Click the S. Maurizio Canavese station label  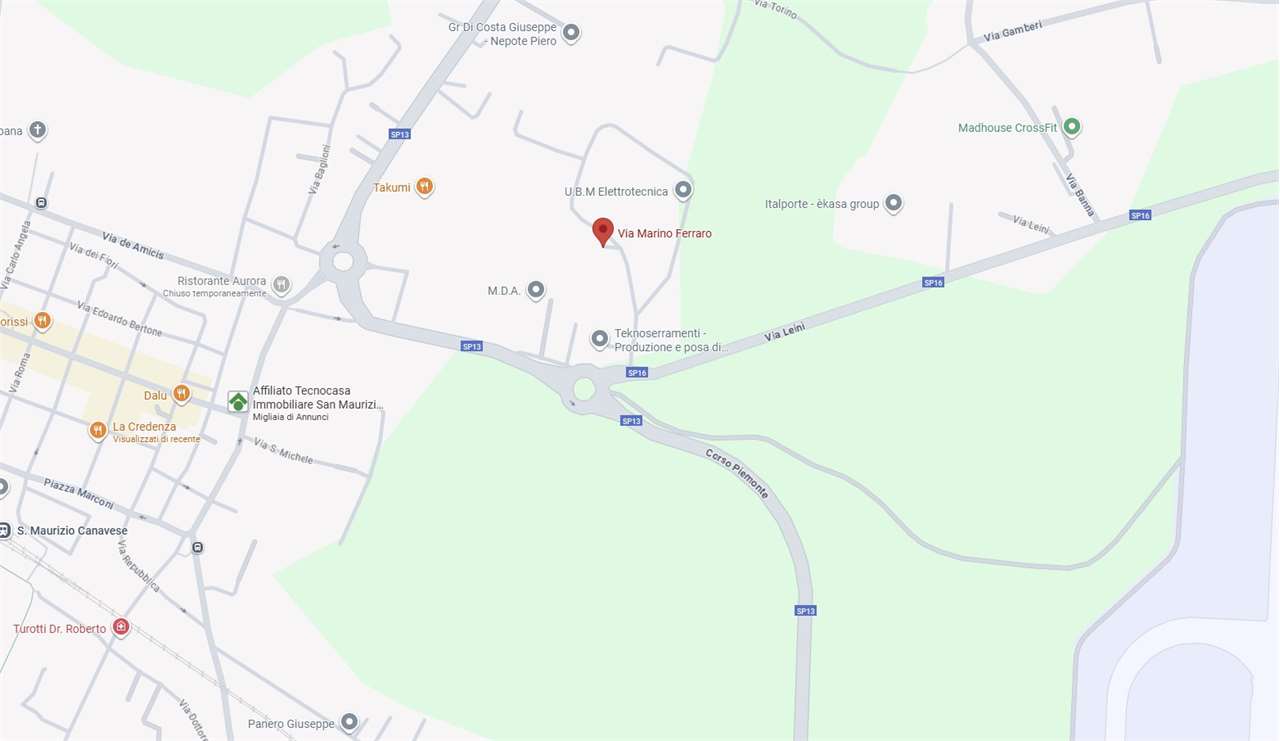(72, 530)
